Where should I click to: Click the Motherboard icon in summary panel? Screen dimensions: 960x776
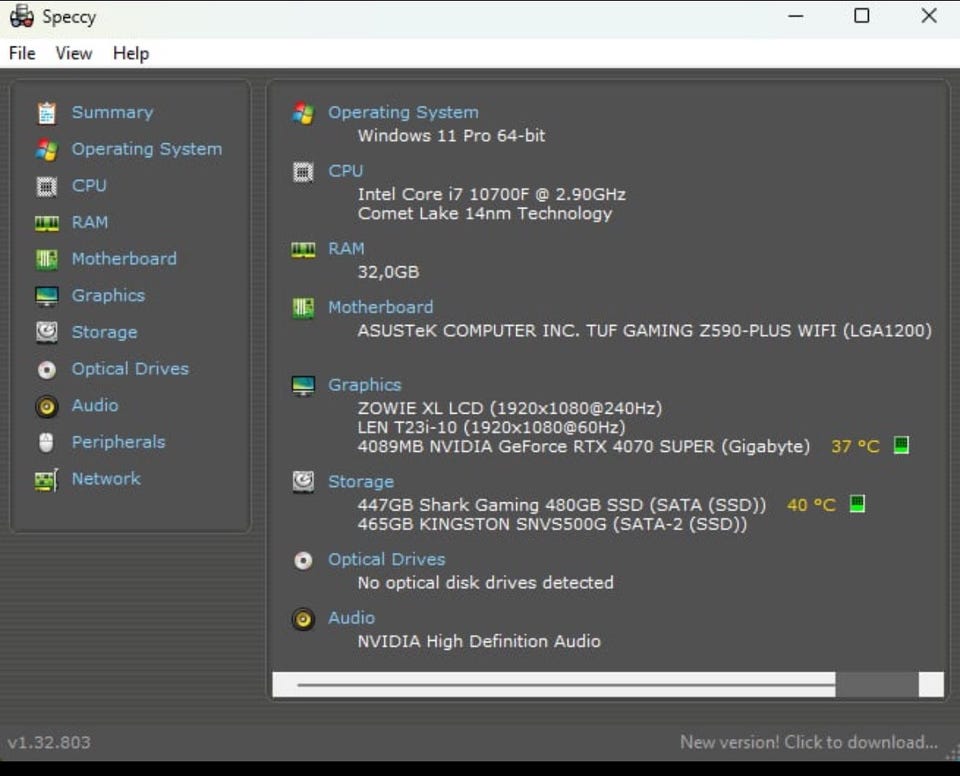pyautogui.click(x=303, y=307)
